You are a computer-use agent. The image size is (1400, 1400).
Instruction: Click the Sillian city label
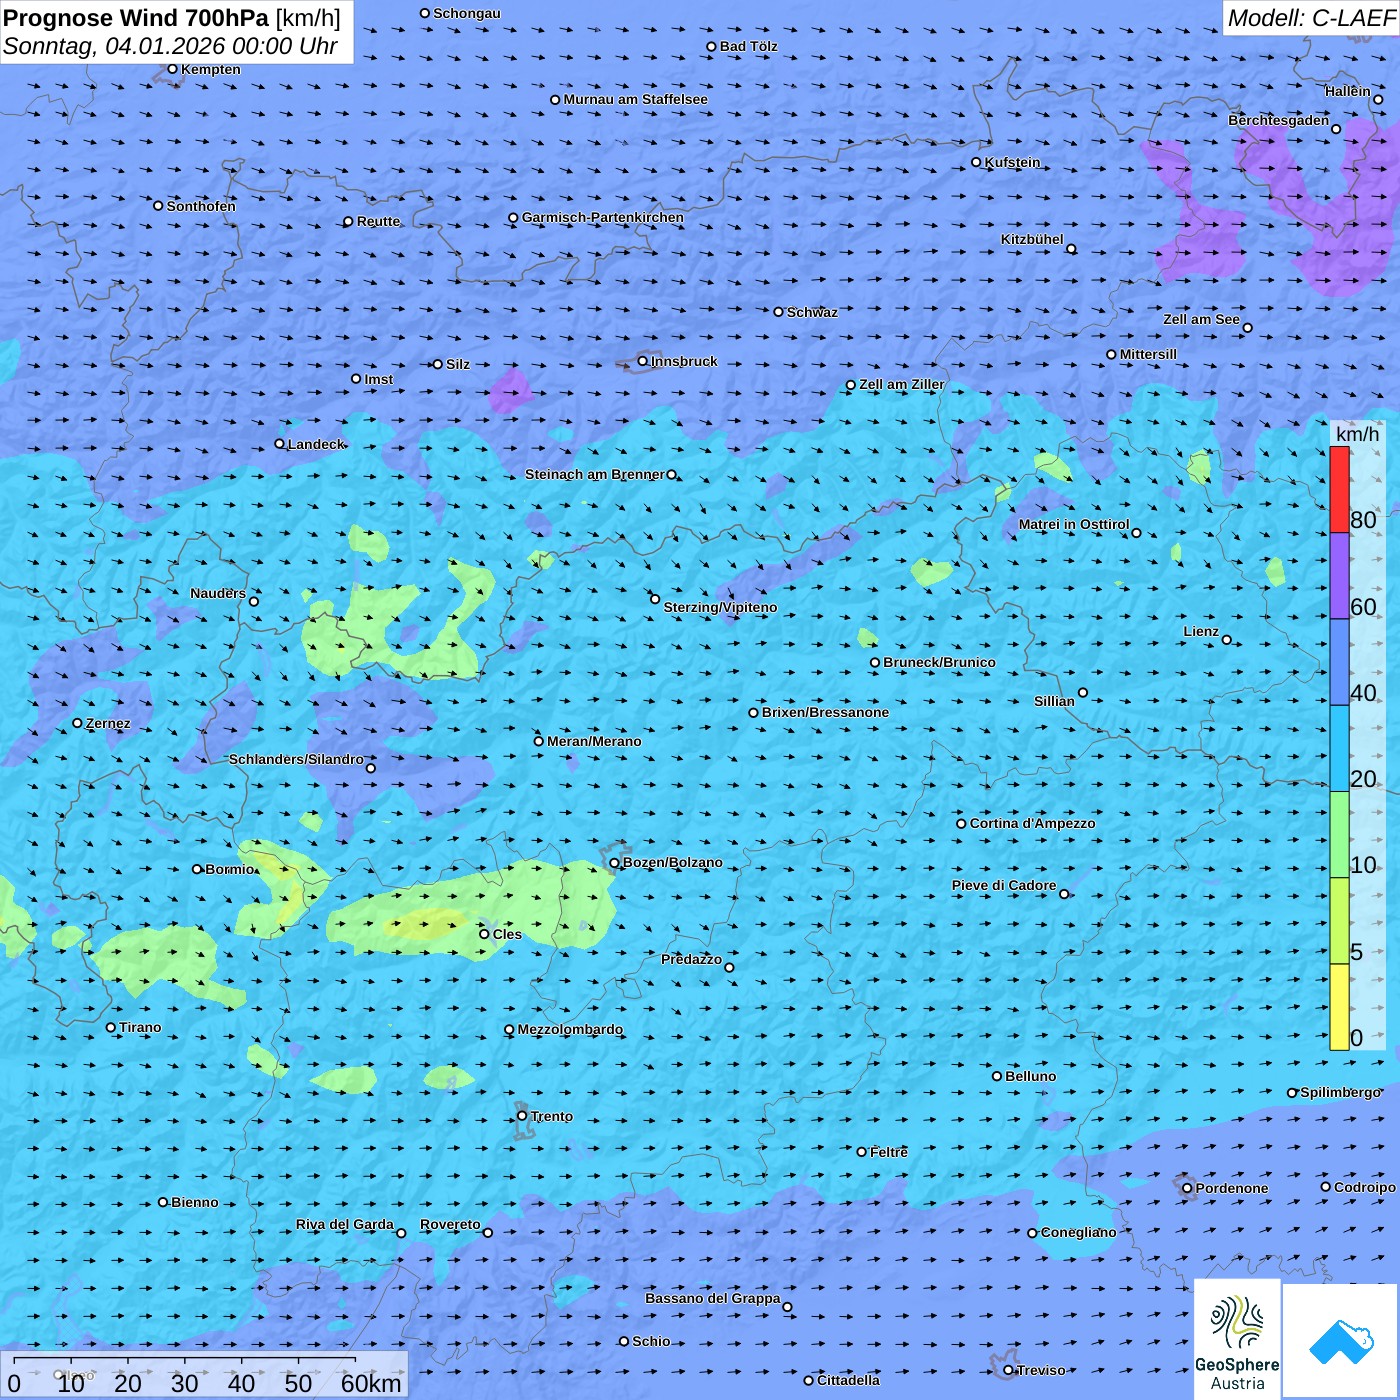1054,701
